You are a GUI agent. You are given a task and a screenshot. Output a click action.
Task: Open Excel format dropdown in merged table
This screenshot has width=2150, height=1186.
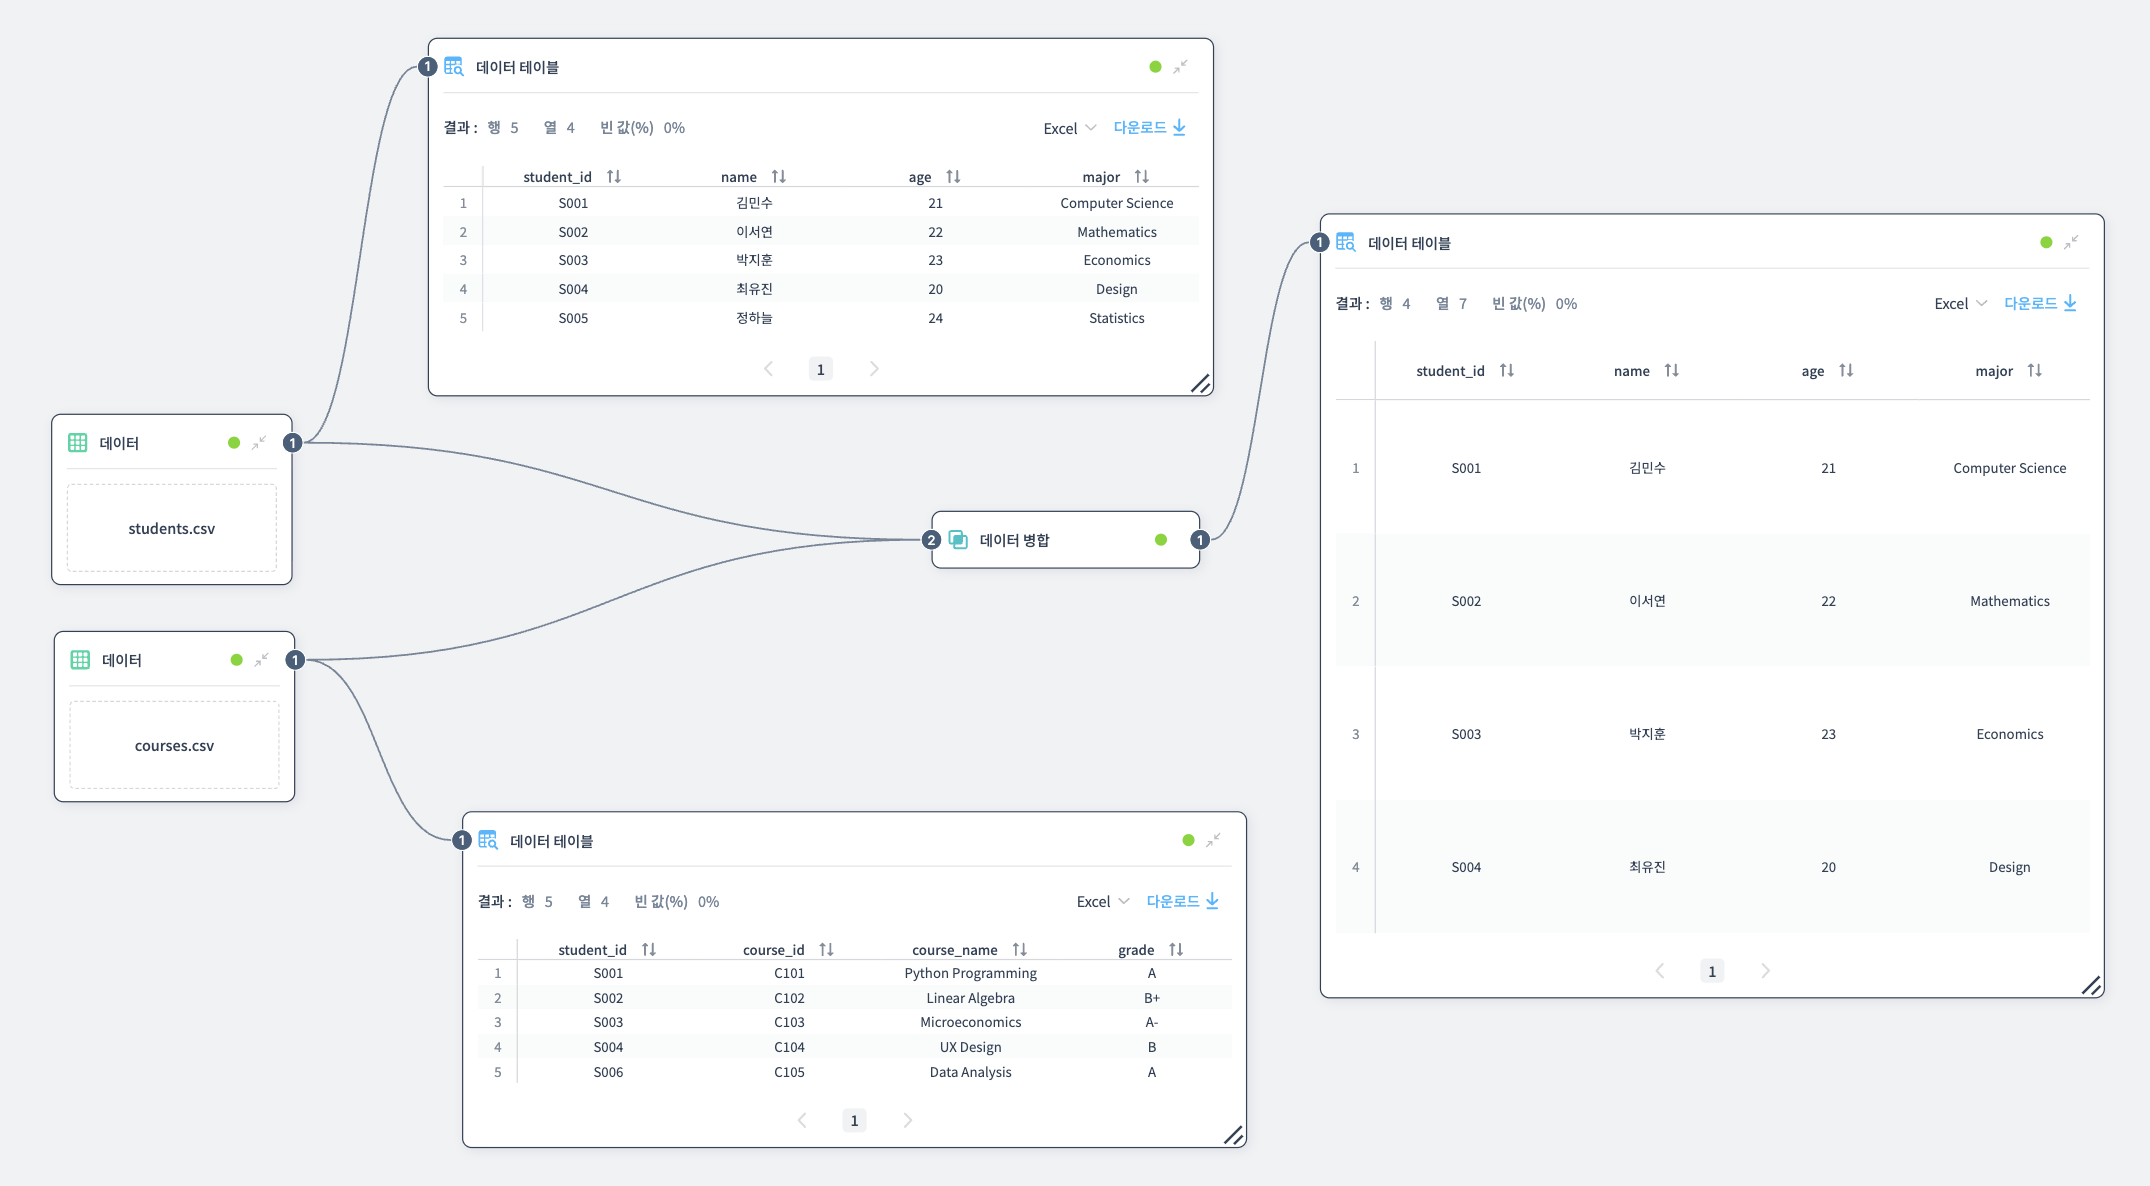(1960, 304)
